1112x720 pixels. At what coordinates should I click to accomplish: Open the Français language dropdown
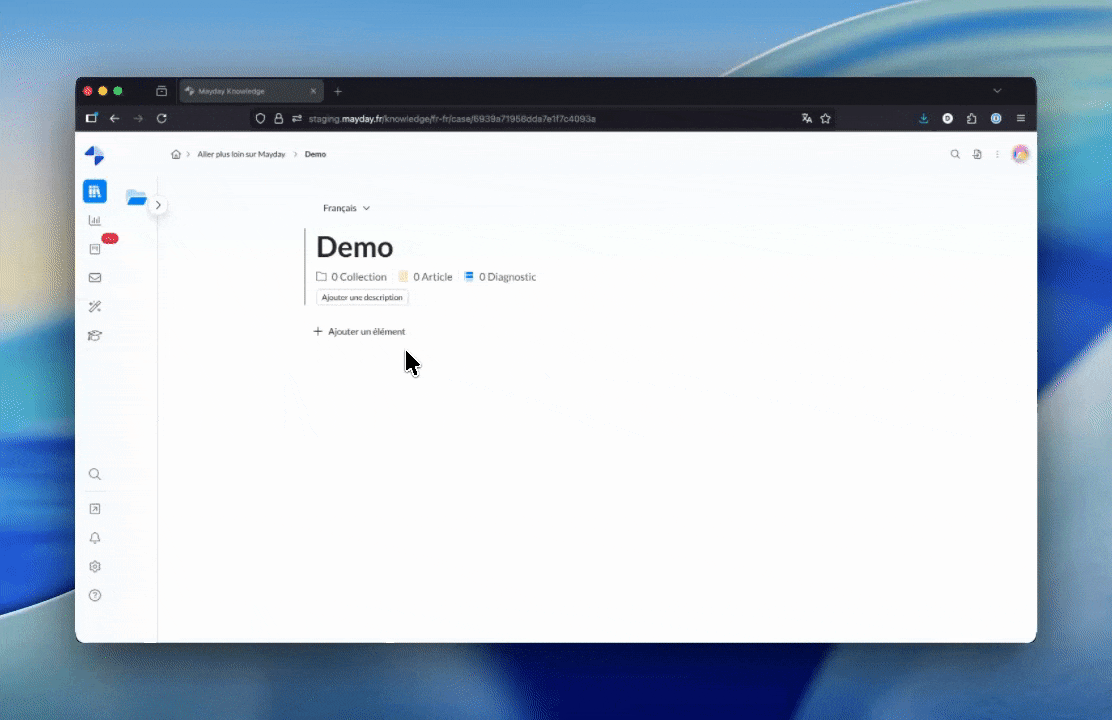[346, 208]
